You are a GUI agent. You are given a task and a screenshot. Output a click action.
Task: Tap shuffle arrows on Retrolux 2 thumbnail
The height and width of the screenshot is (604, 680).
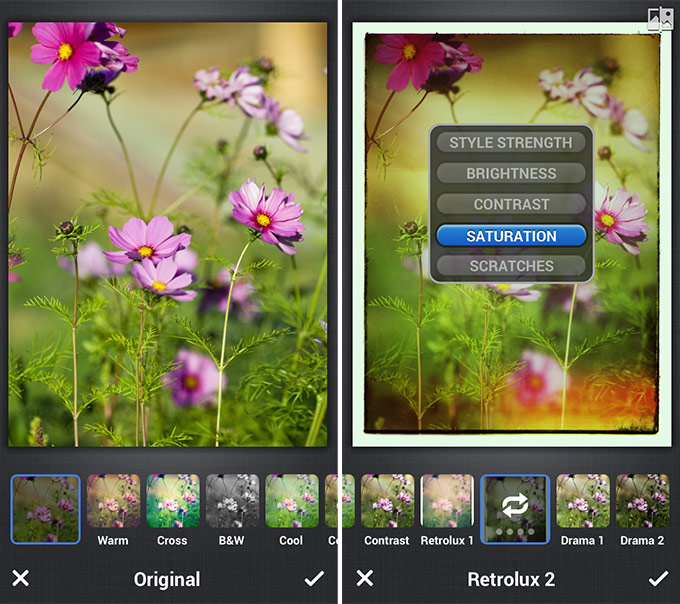coord(514,506)
